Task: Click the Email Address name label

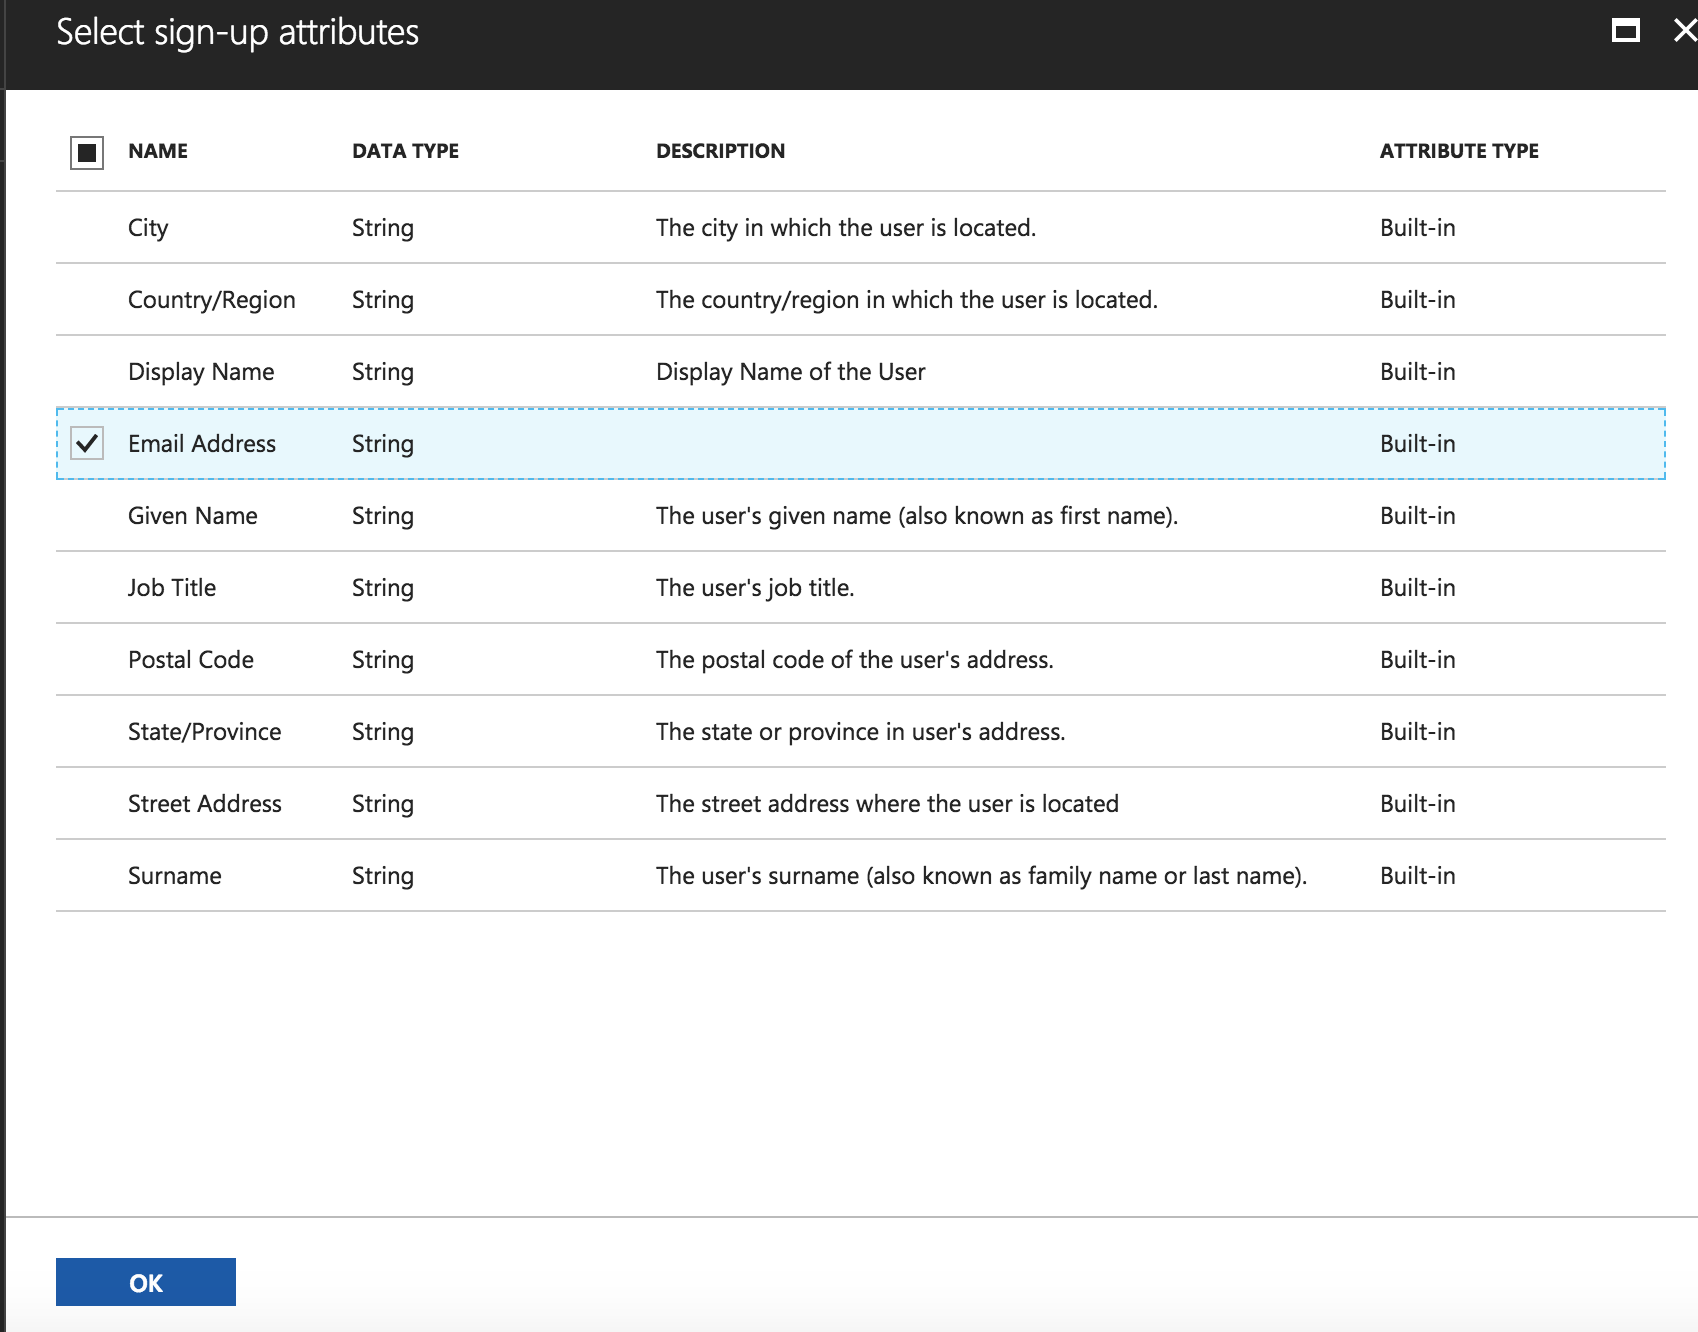Action: [x=202, y=444]
